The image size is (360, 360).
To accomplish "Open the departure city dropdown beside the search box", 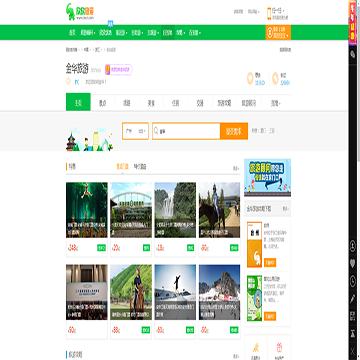I will coord(135,131).
